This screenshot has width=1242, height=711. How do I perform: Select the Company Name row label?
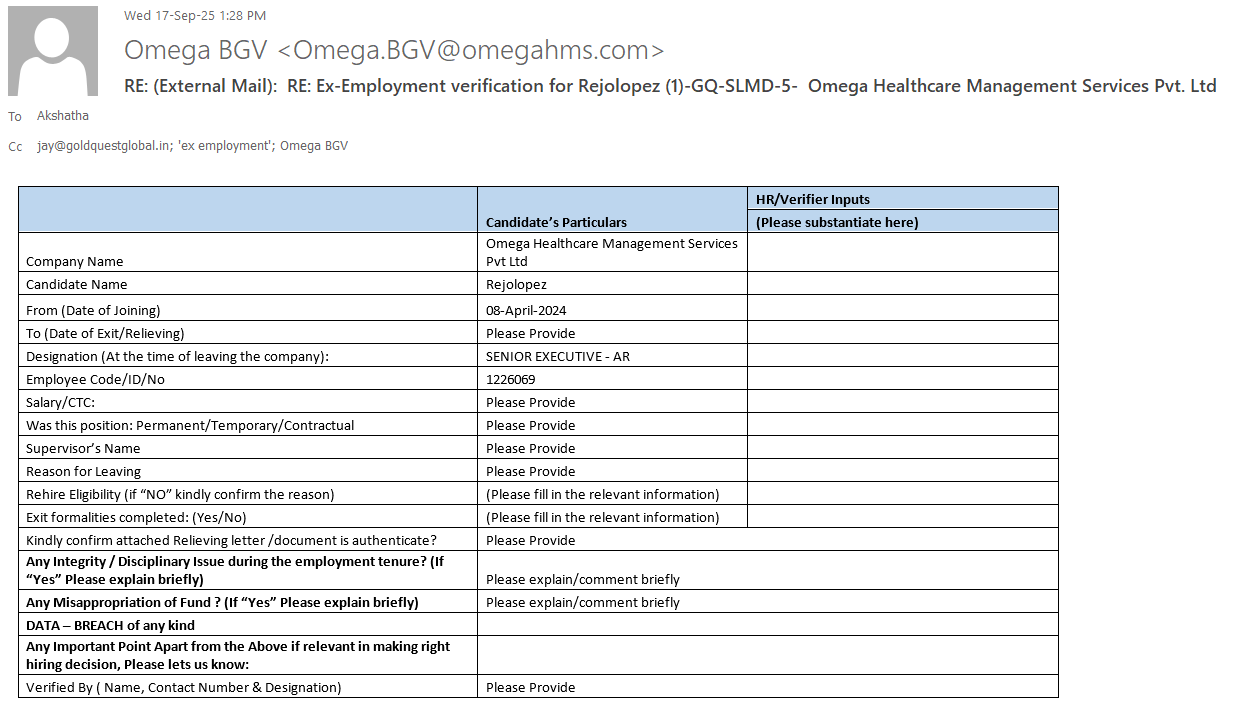[x=75, y=261]
